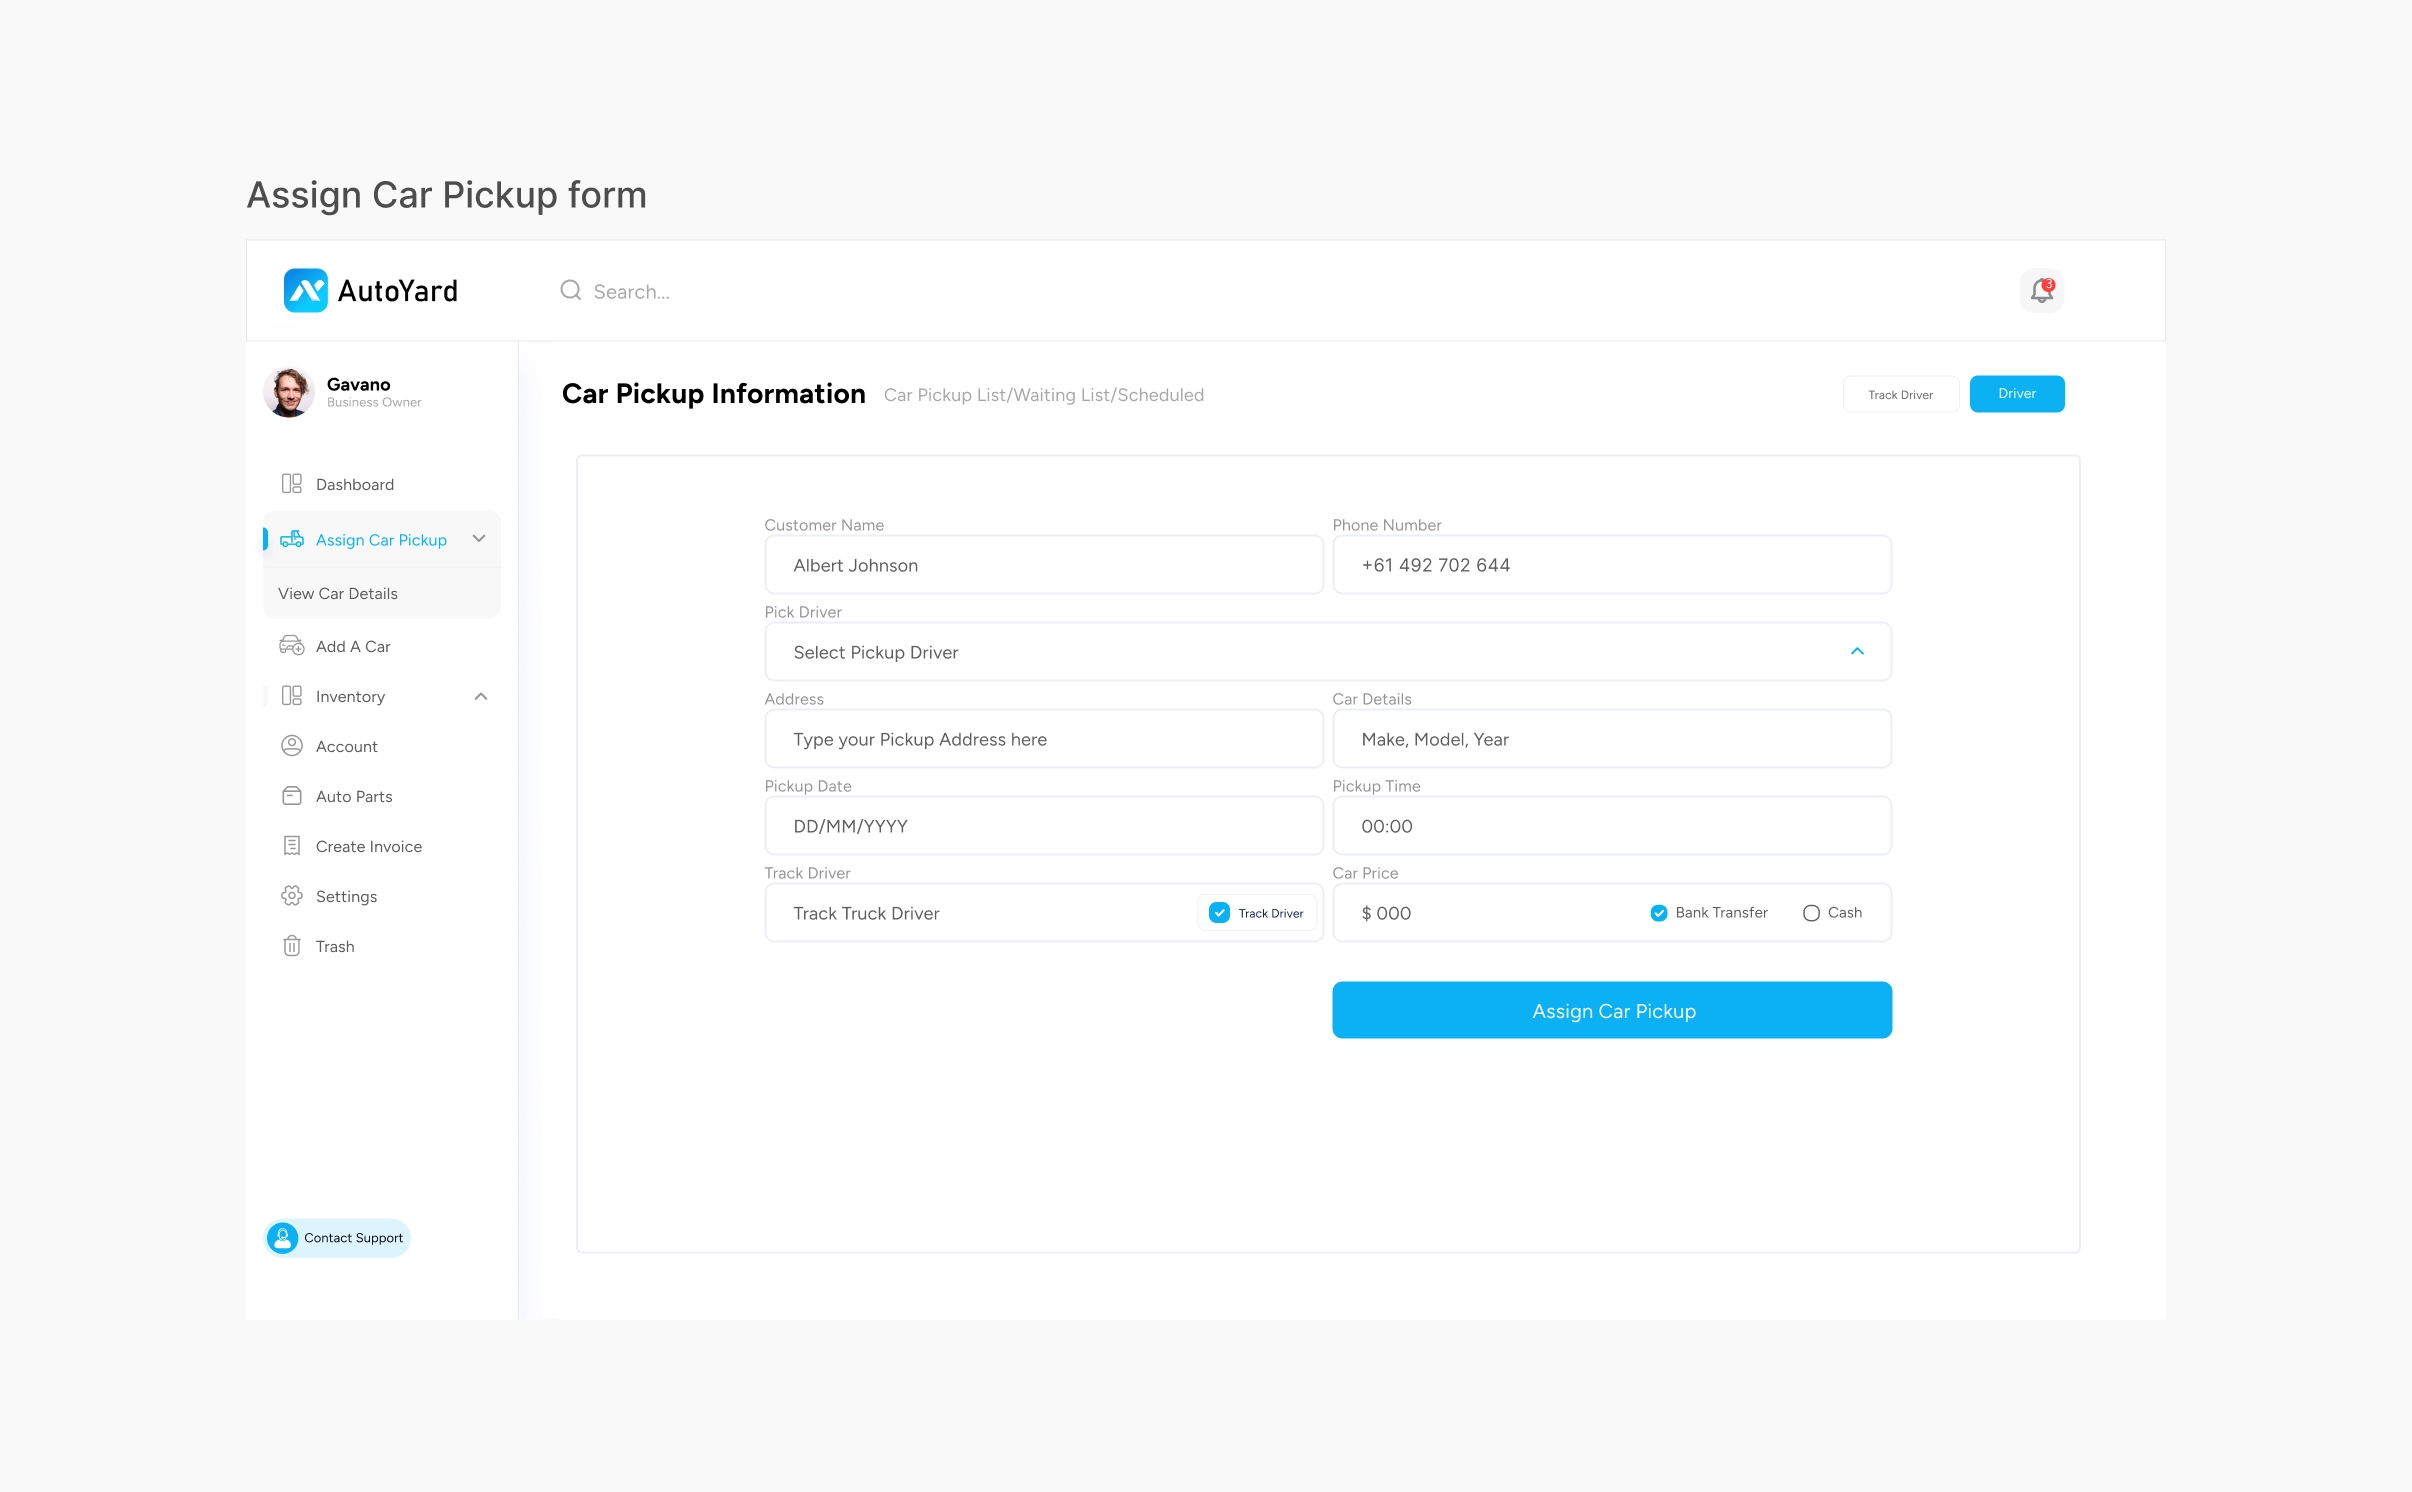Go to Add A Car
This screenshot has height=1492, width=2412.
click(x=353, y=646)
